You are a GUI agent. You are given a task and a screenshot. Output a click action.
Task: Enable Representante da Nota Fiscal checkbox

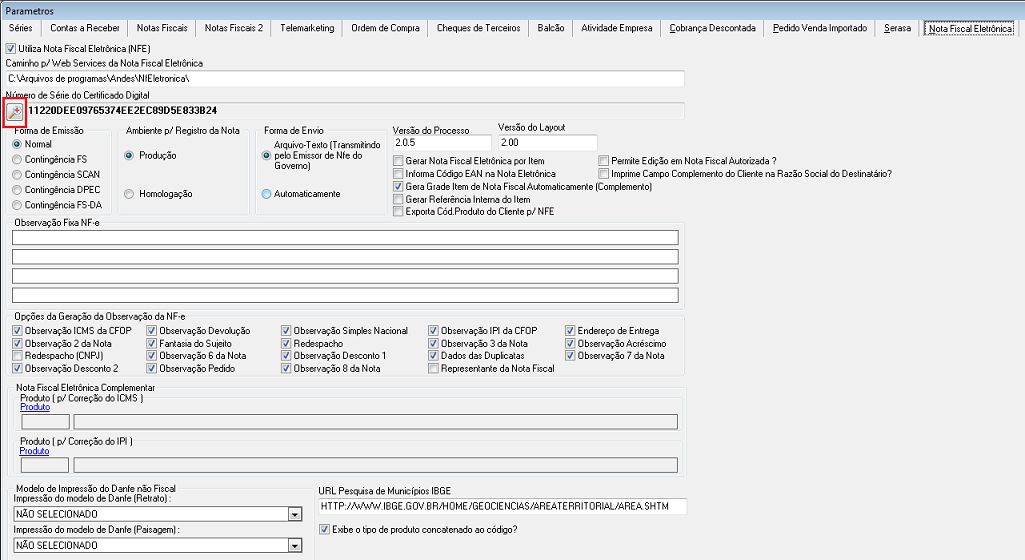pos(433,369)
